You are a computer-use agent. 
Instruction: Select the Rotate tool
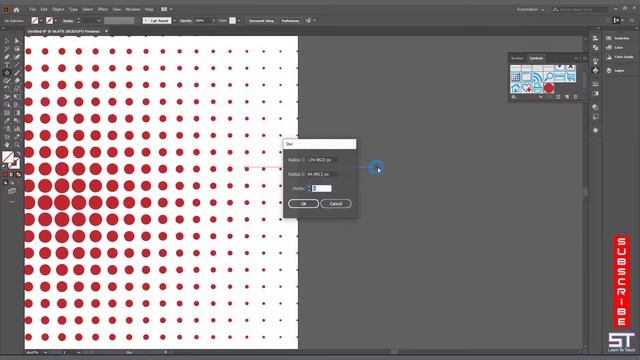pos(7,88)
